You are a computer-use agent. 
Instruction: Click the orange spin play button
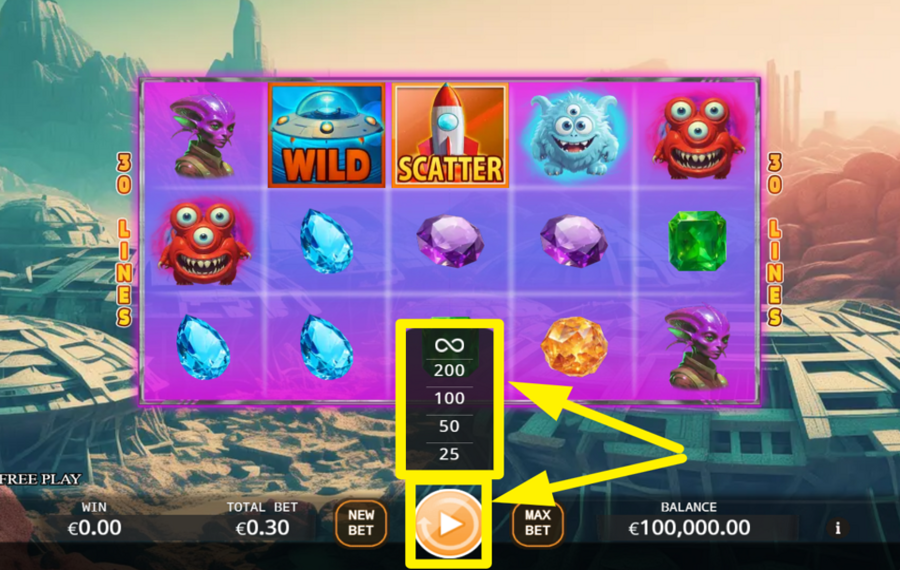[x=449, y=524]
